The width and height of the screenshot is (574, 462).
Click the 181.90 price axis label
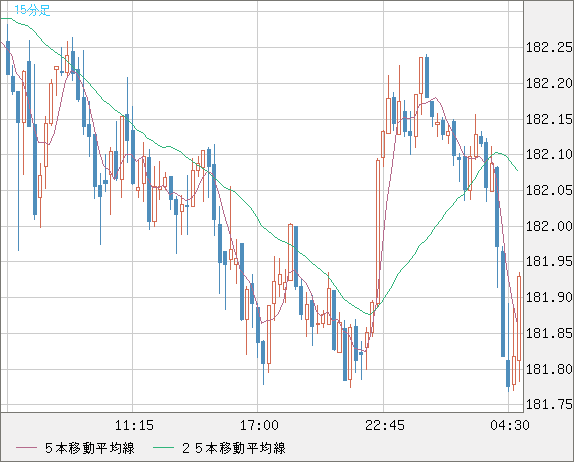click(x=549, y=297)
